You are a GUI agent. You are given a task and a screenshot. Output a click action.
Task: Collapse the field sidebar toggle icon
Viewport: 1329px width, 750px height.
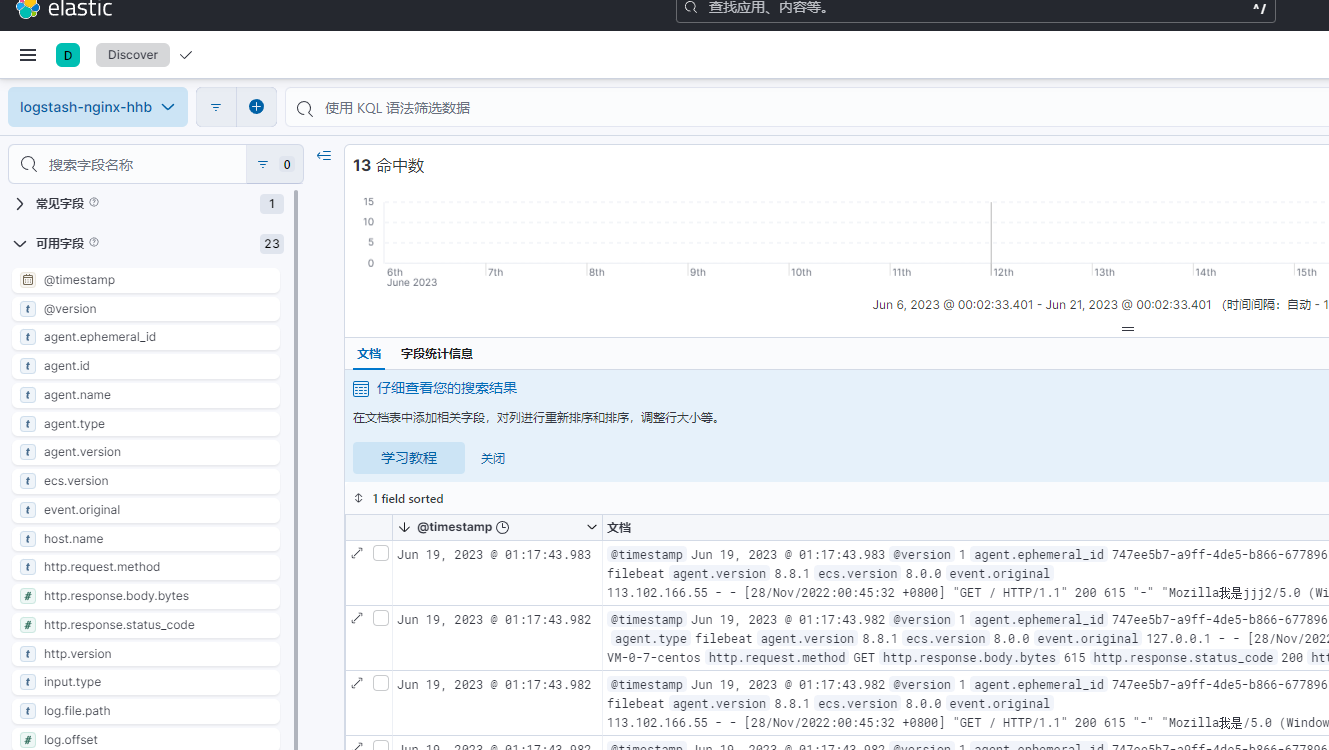click(324, 155)
